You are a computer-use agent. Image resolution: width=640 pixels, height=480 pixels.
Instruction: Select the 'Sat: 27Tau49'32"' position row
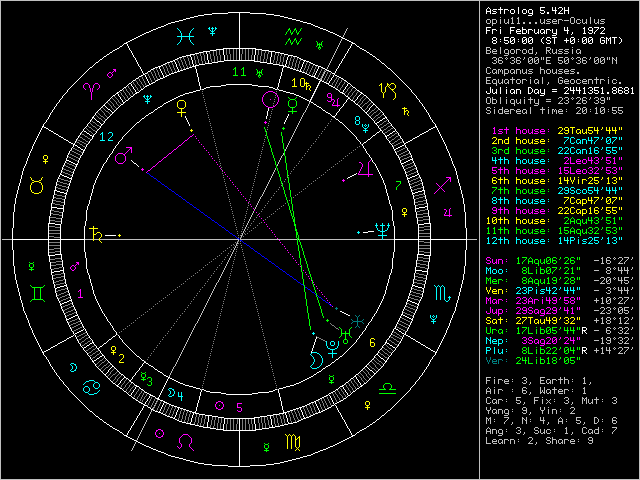[560, 320]
